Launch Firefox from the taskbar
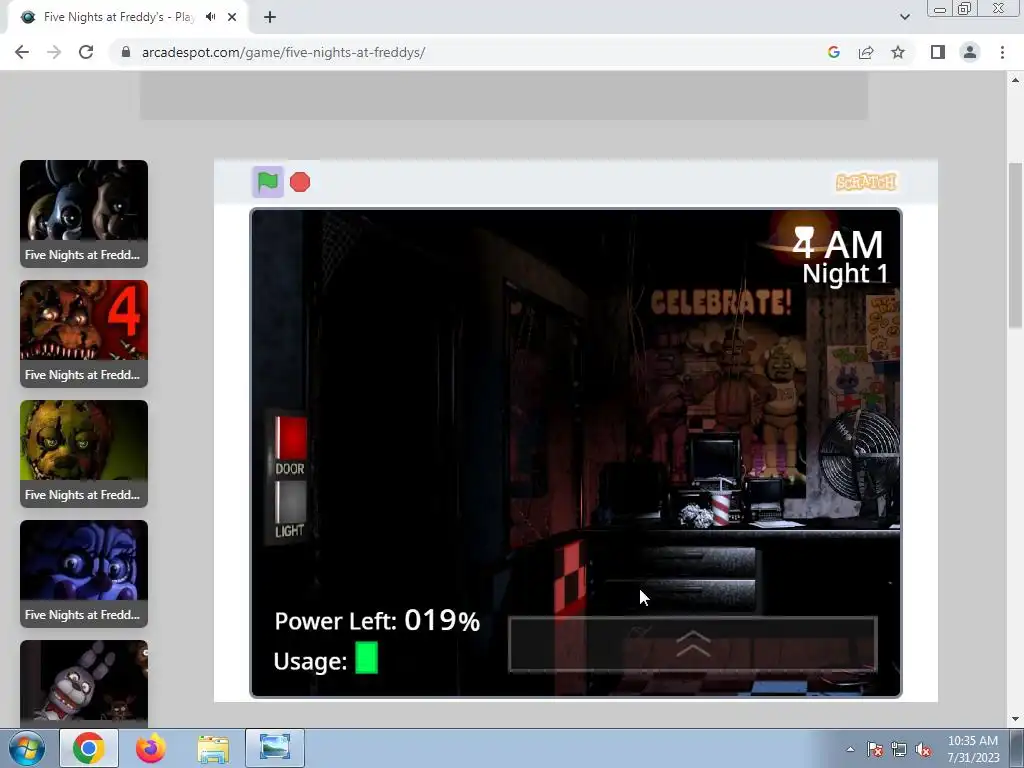Viewport: 1024px width, 768px height. tap(150, 748)
